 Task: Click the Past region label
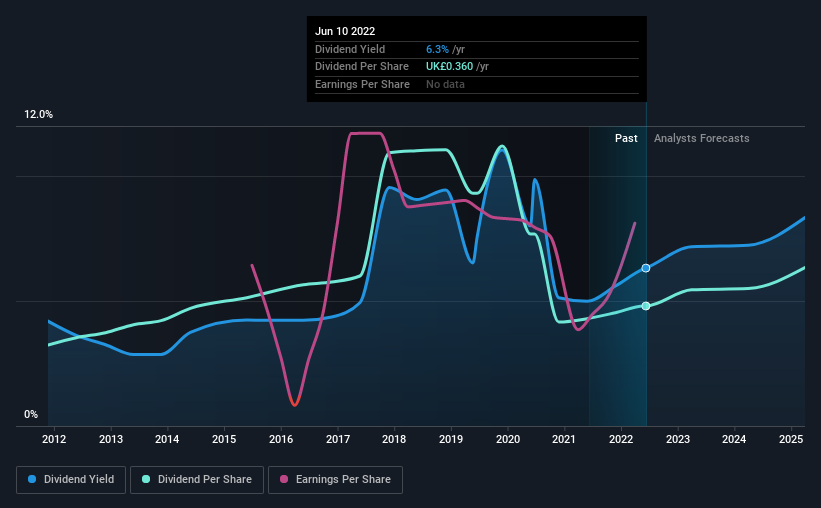626,138
